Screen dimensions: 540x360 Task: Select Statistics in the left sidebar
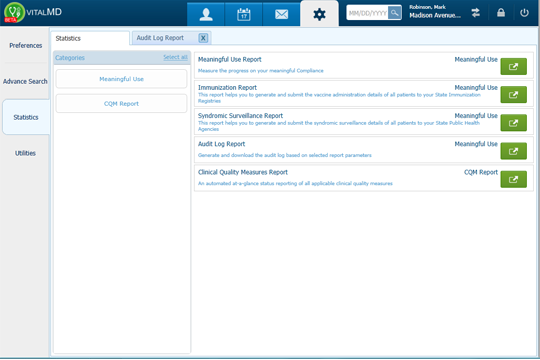[x=26, y=117]
